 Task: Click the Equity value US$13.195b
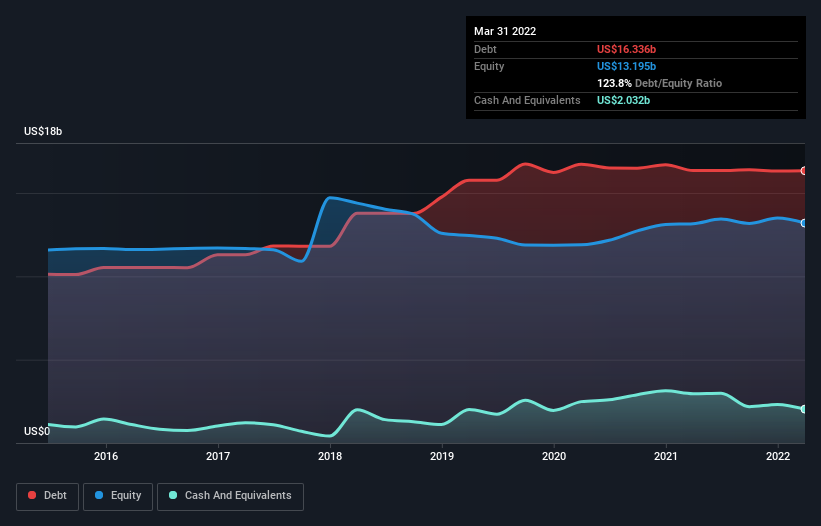coord(626,66)
